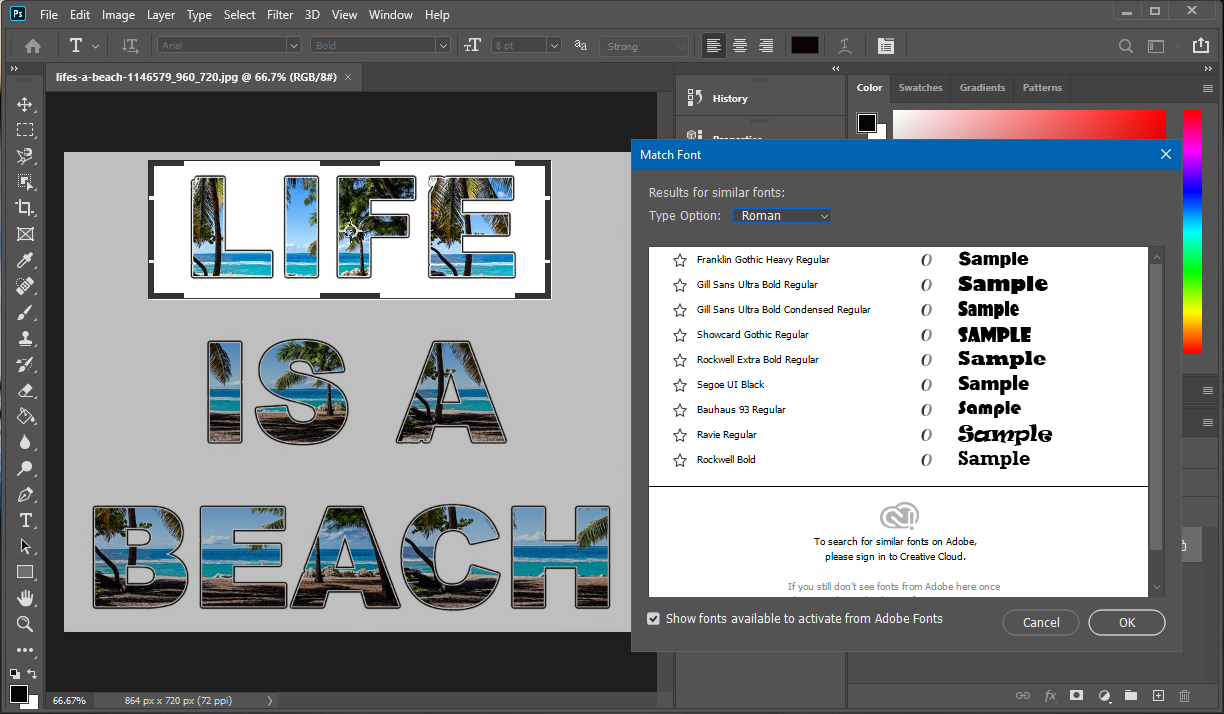Favorite Segoe UI Black star
The height and width of the screenshot is (714, 1224).
pos(680,385)
